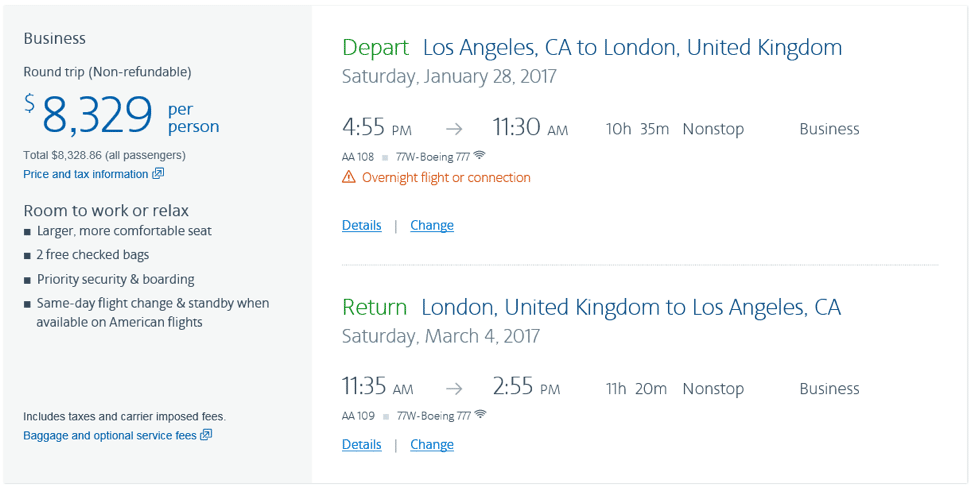Open Price and tax information link
The image size is (975, 488).
click(86, 174)
